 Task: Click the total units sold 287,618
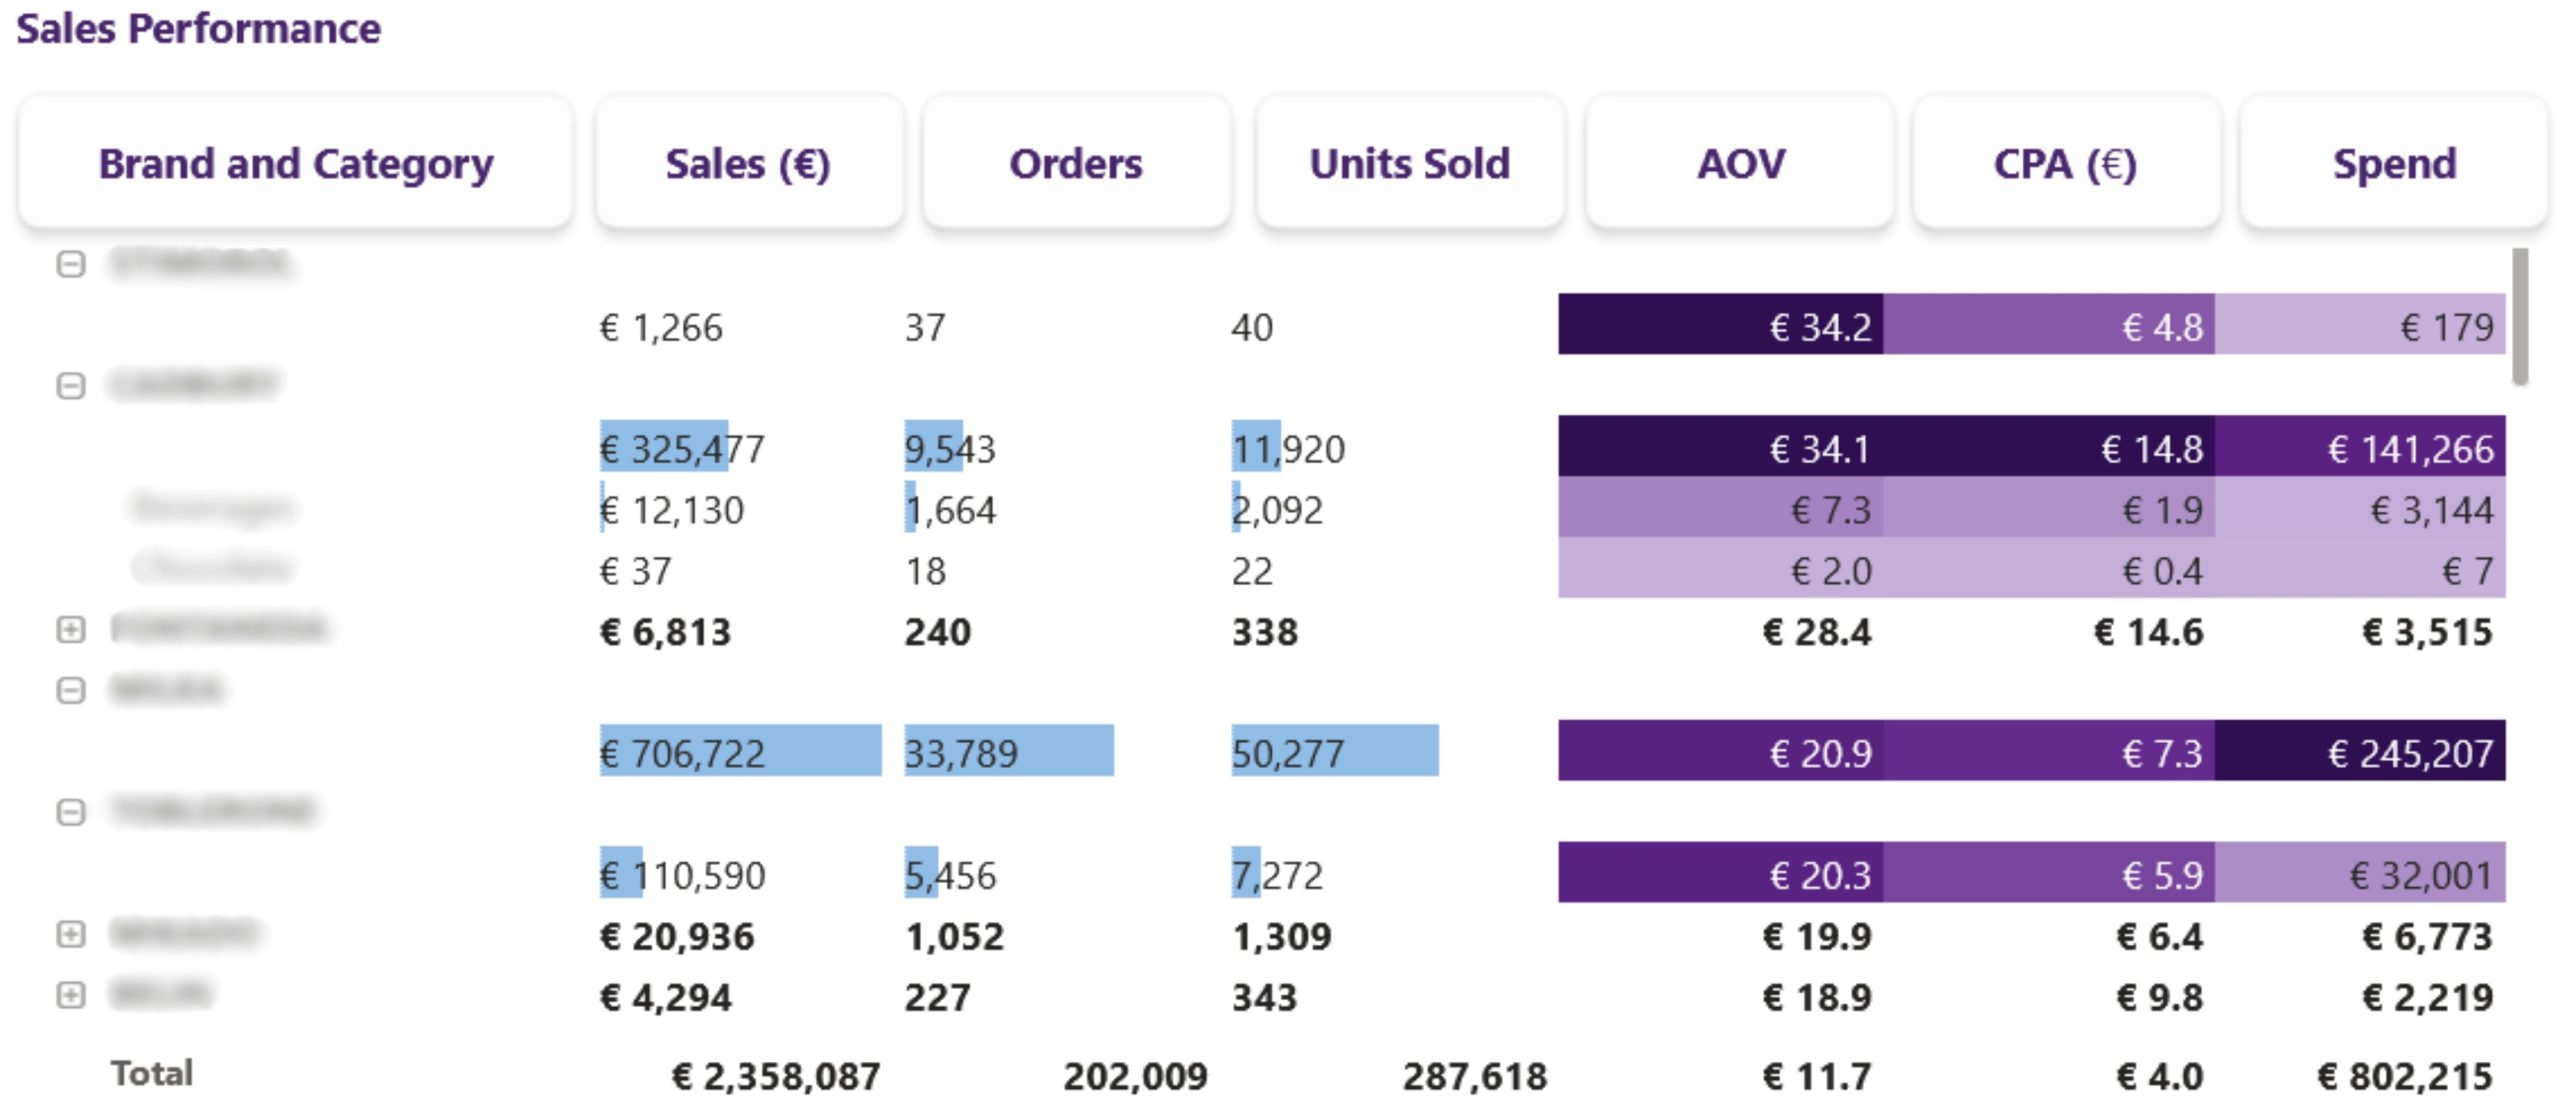[x=1474, y=1077]
